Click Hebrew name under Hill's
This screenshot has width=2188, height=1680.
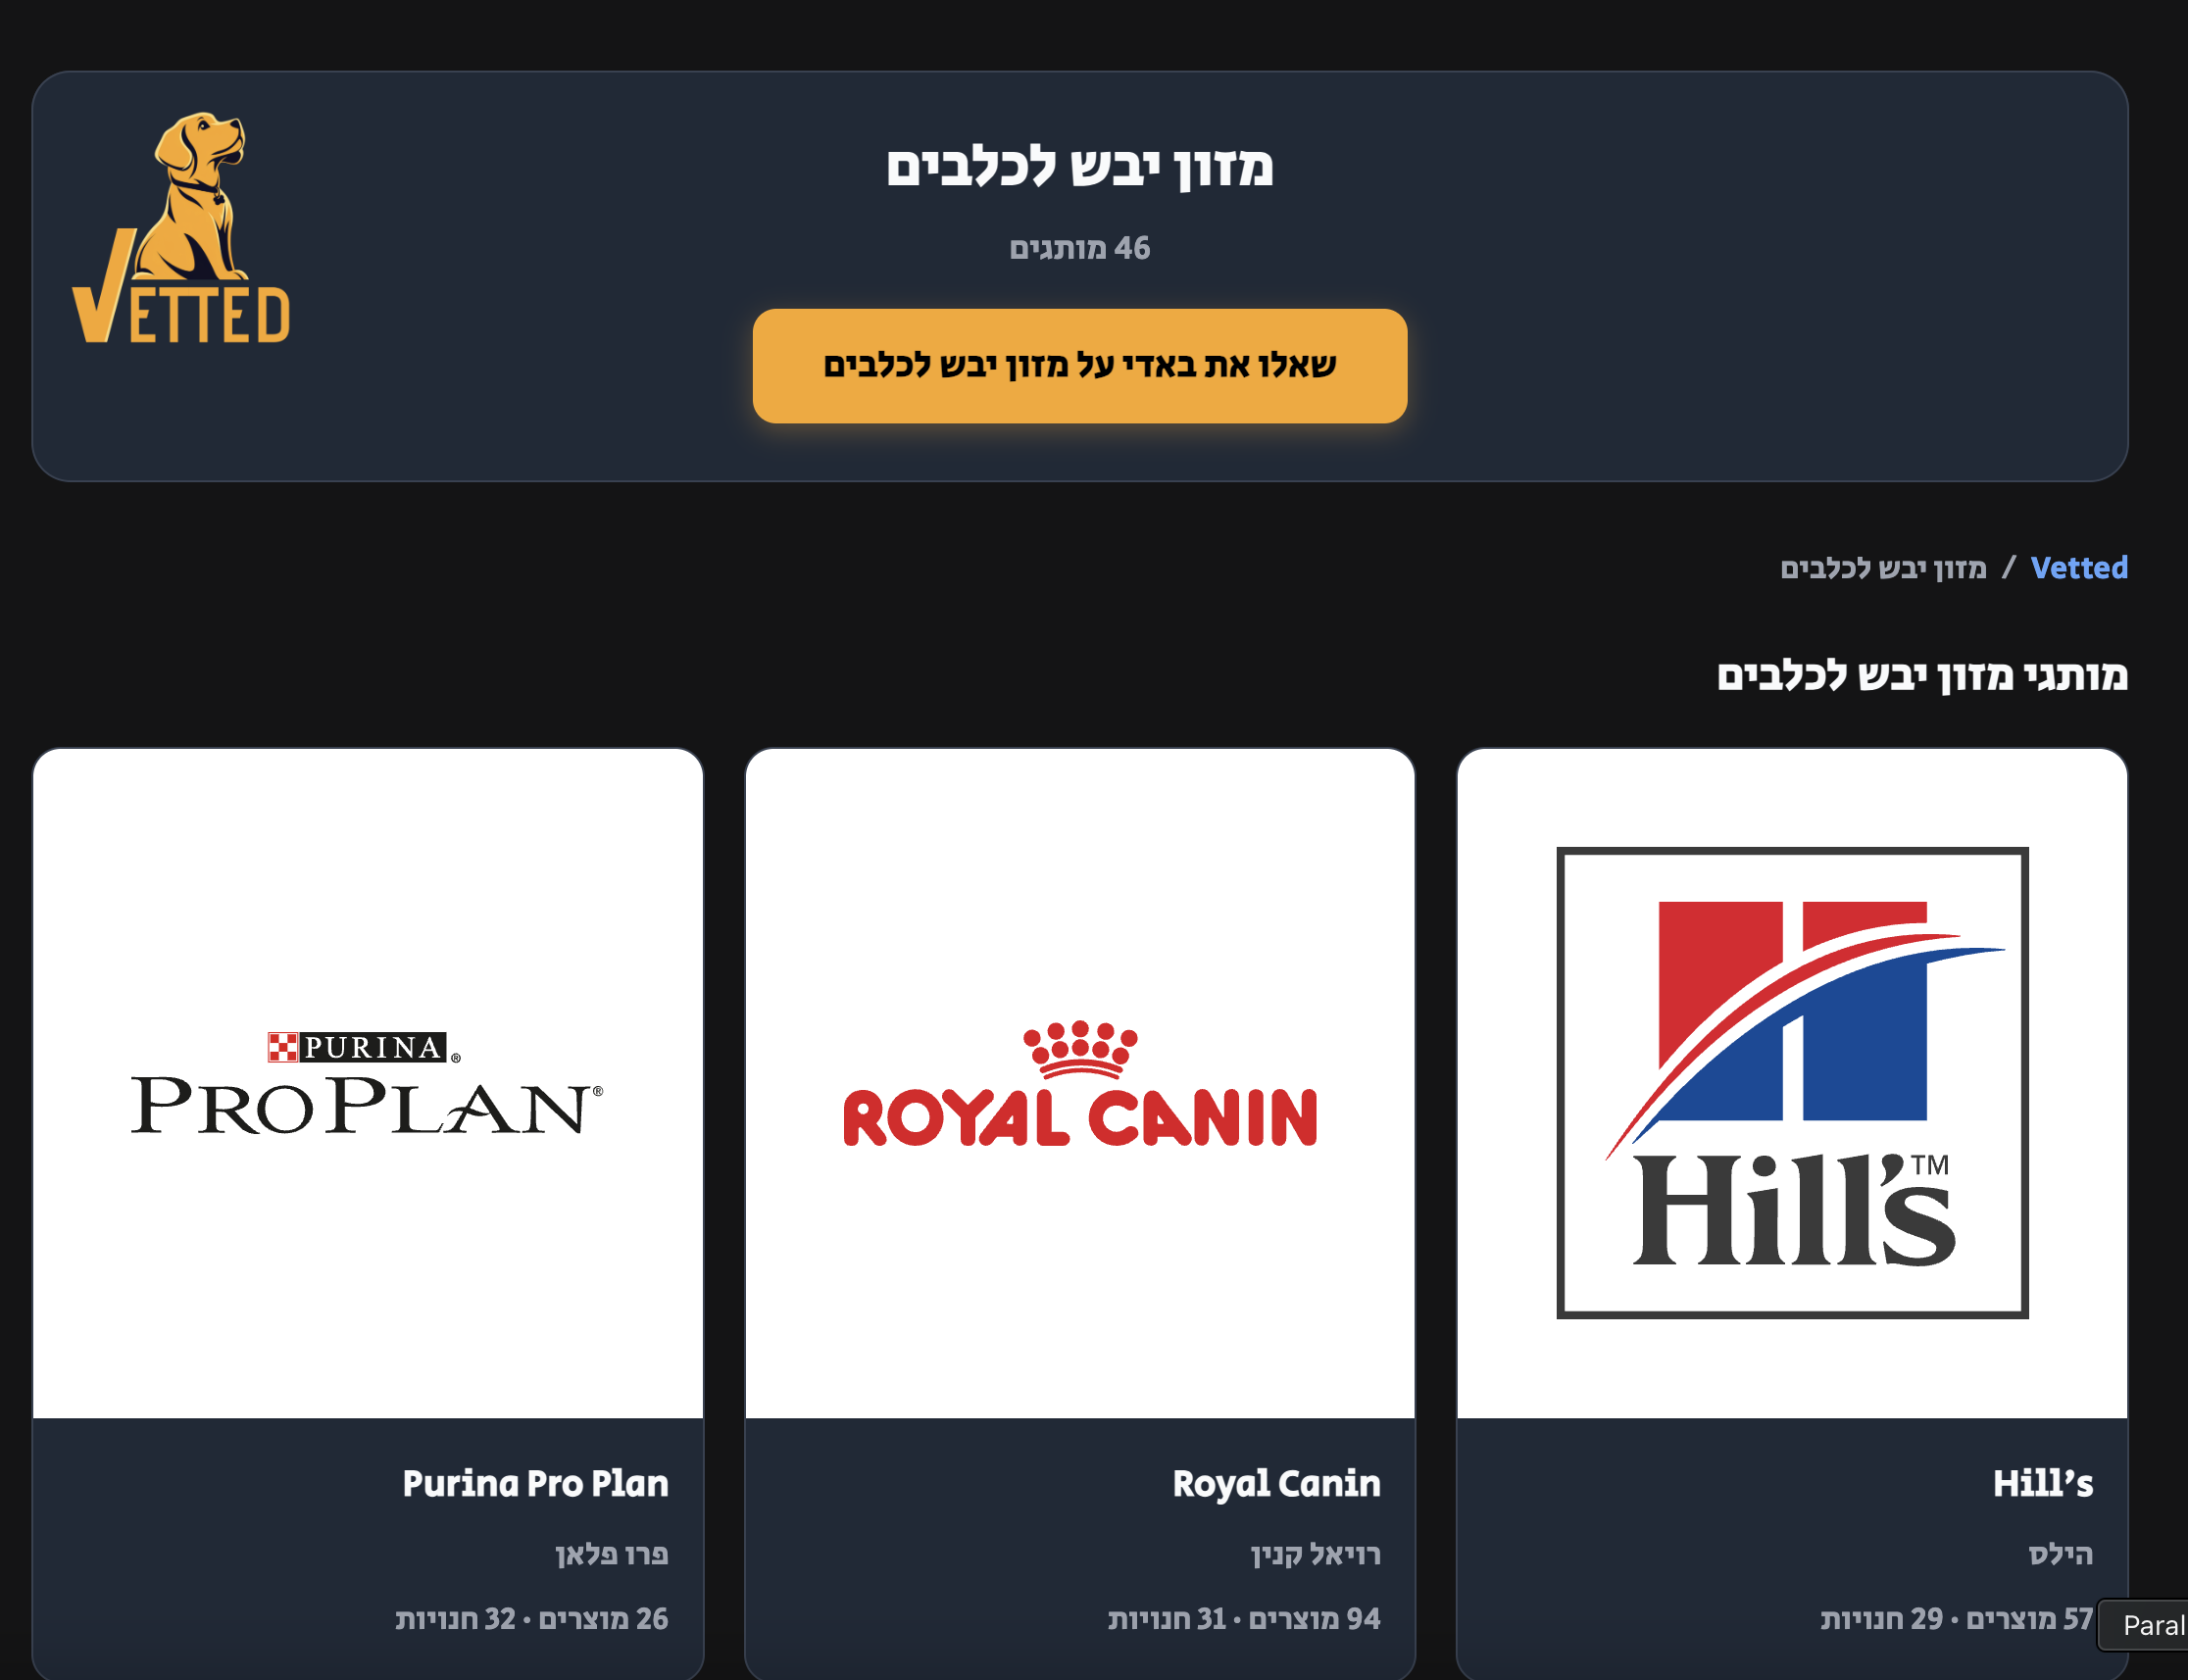click(2060, 1553)
